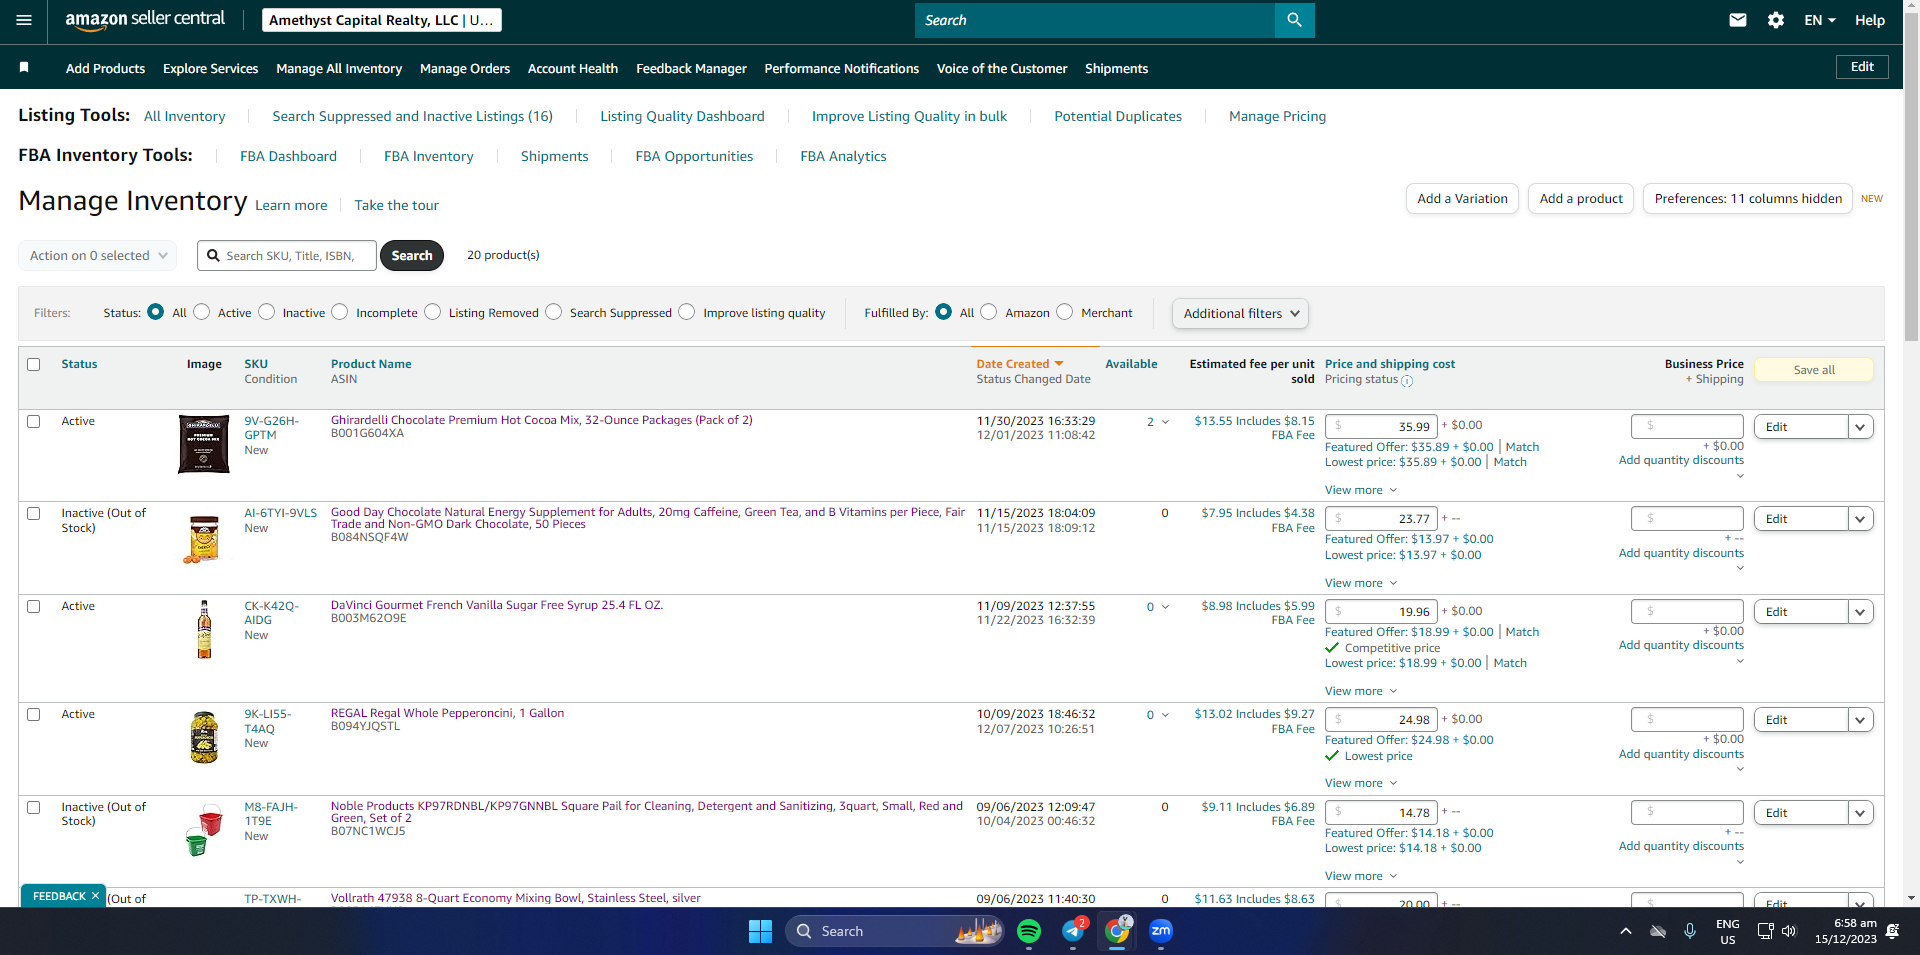
Task: Expand View more under Ghirardelli pricing
Action: pos(1361,490)
